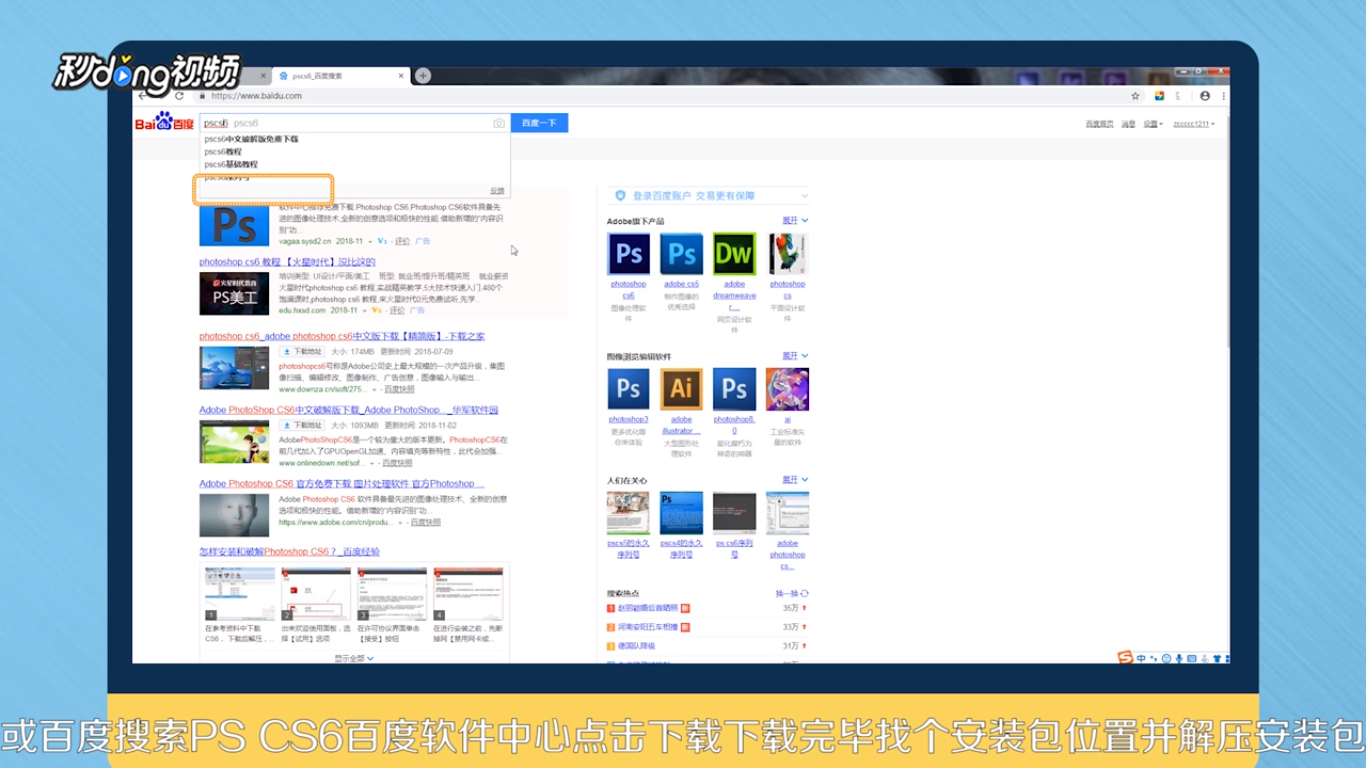Click the adobe illustrator Ai icon
This screenshot has width=1366, height=768.
coord(681,389)
